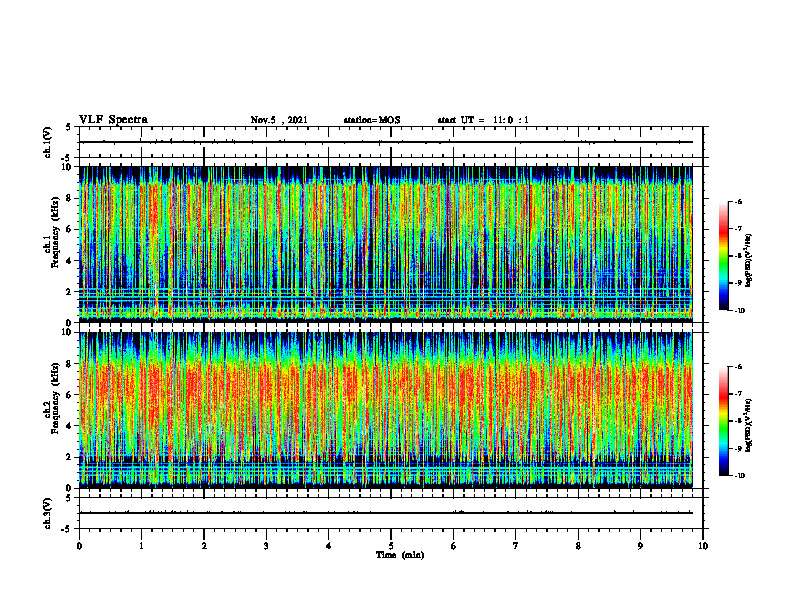Viewport: 792px width, 612px height.
Task: Click the "-6" tick on ch.2 color bar
Action: (x=738, y=367)
